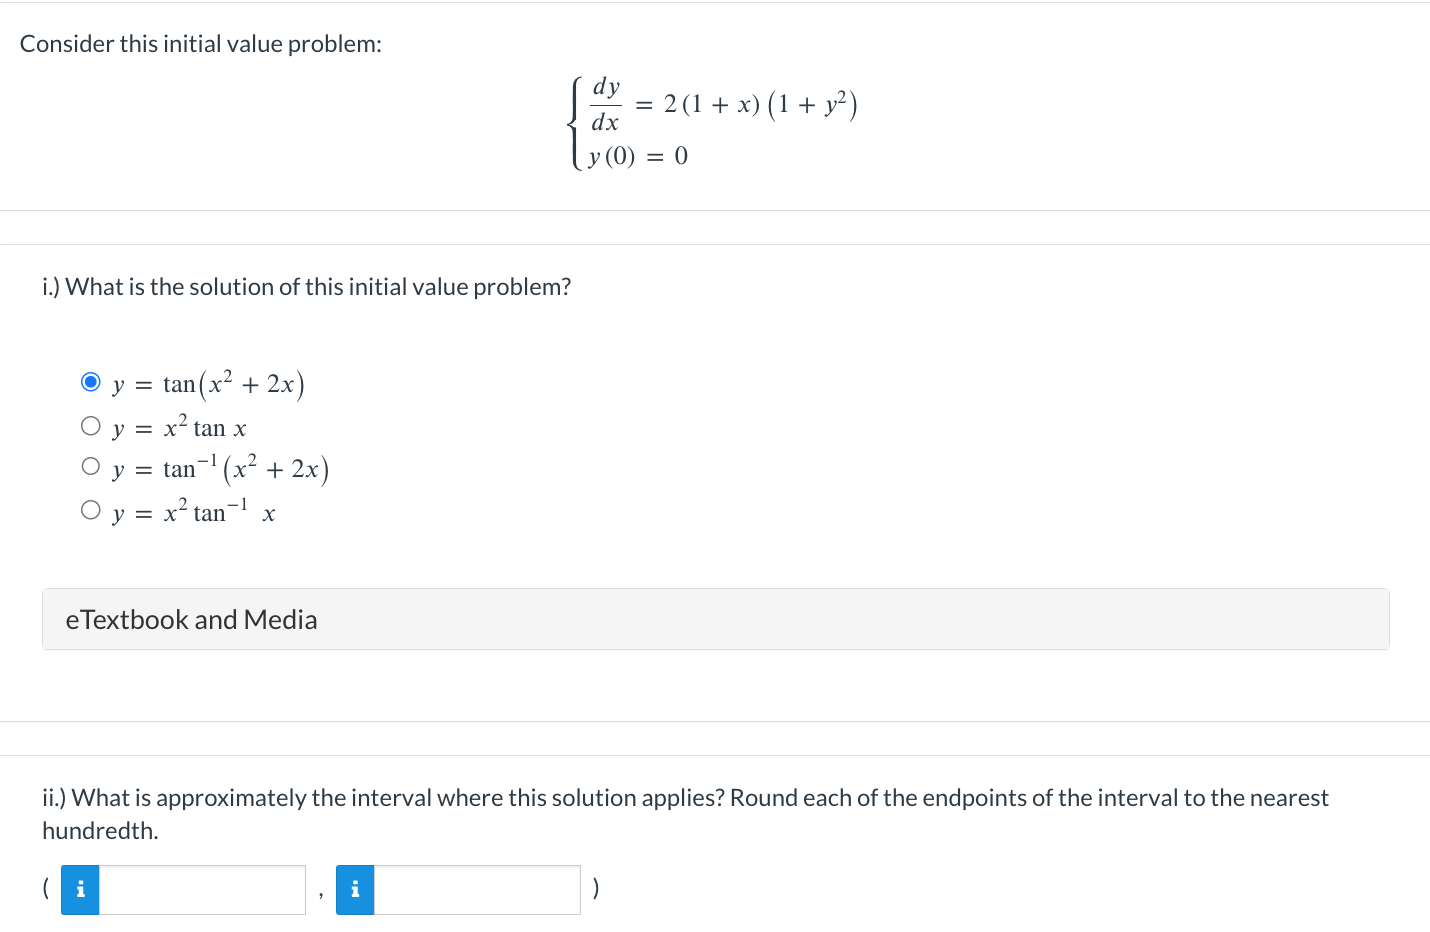The height and width of the screenshot is (932, 1430).
Task: Select answer y = tan⁻¹(x² + 2x)
Action: [90, 465]
